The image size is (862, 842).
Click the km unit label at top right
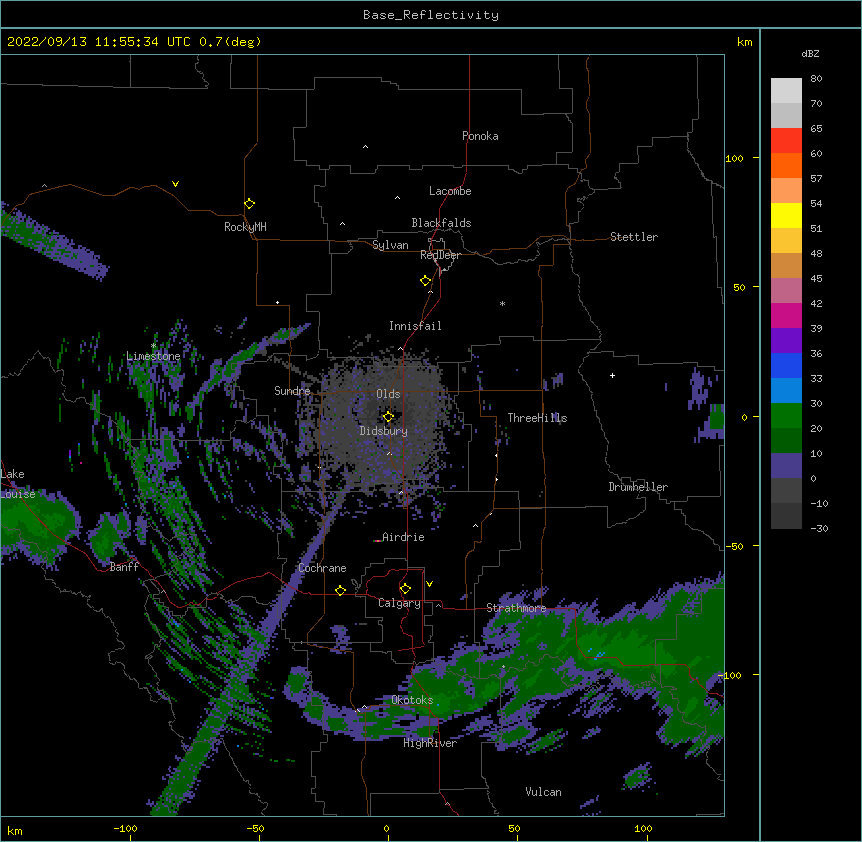pos(745,42)
